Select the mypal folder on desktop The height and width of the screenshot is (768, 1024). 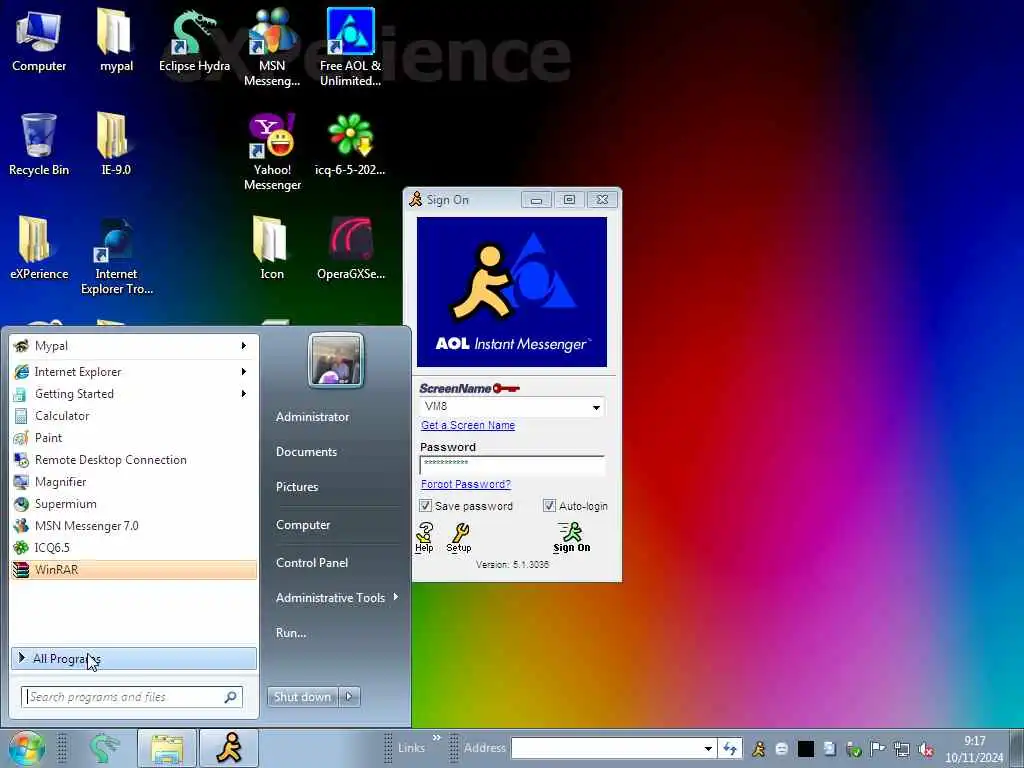(116, 40)
